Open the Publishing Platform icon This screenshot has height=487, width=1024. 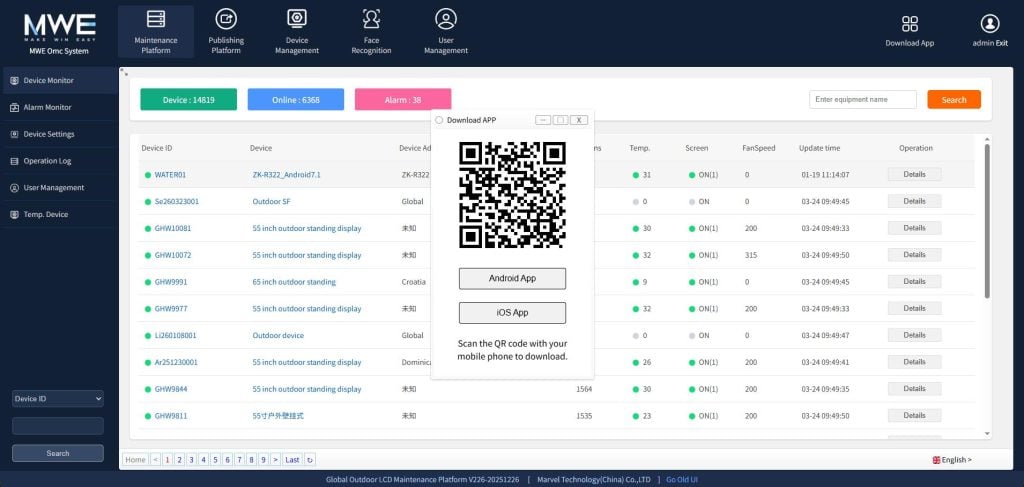226,20
